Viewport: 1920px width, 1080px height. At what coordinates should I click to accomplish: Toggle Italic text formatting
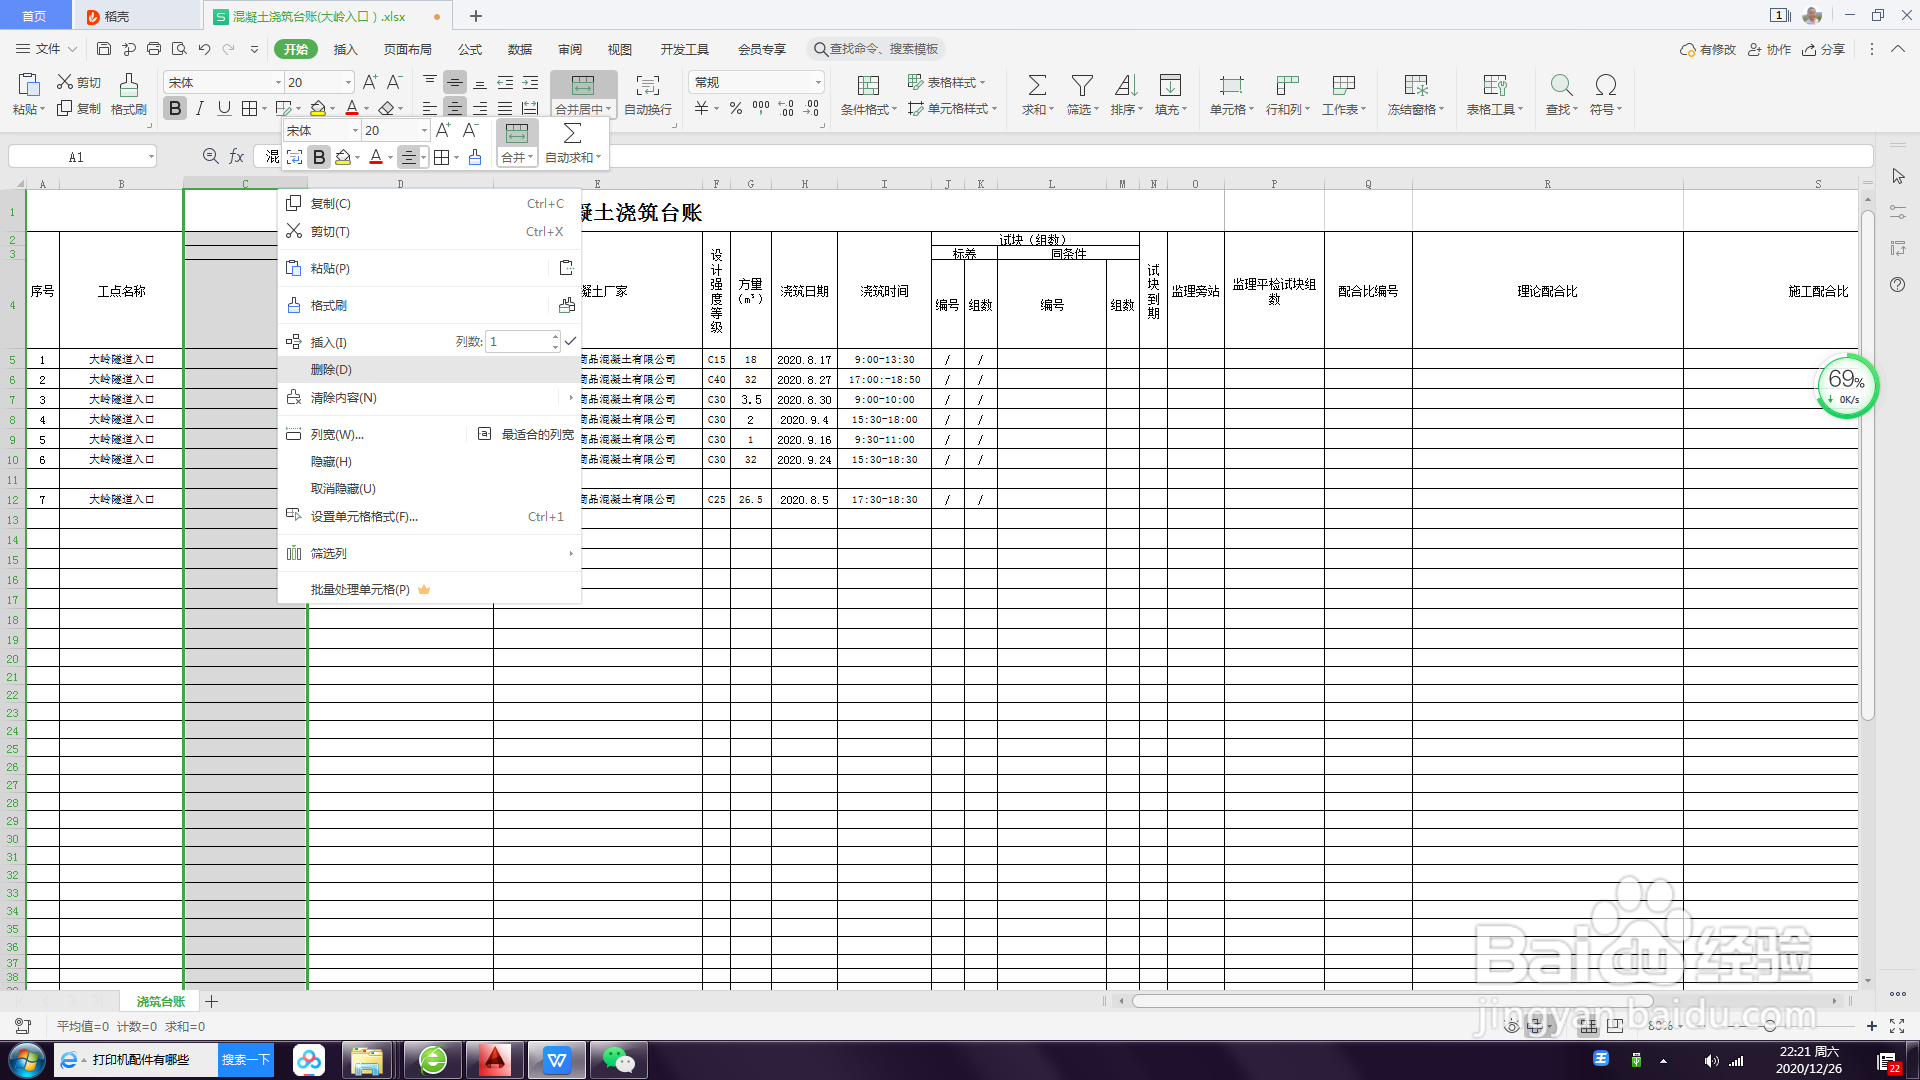pyautogui.click(x=200, y=108)
